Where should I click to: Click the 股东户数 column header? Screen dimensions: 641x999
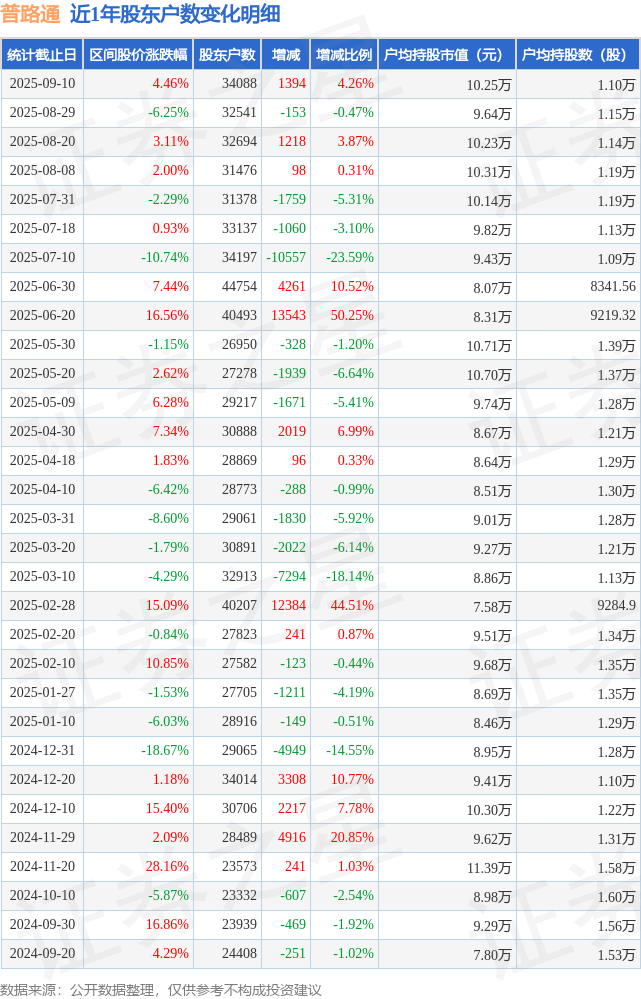point(227,55)
